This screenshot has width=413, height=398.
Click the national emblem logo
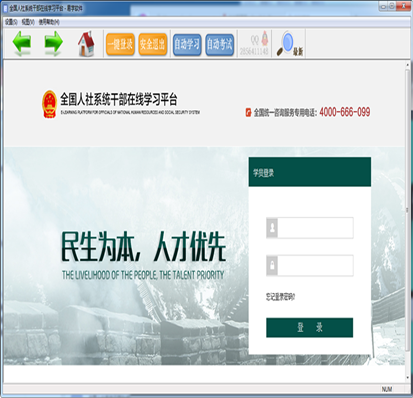pyautogui.click(x=49, y=104)
